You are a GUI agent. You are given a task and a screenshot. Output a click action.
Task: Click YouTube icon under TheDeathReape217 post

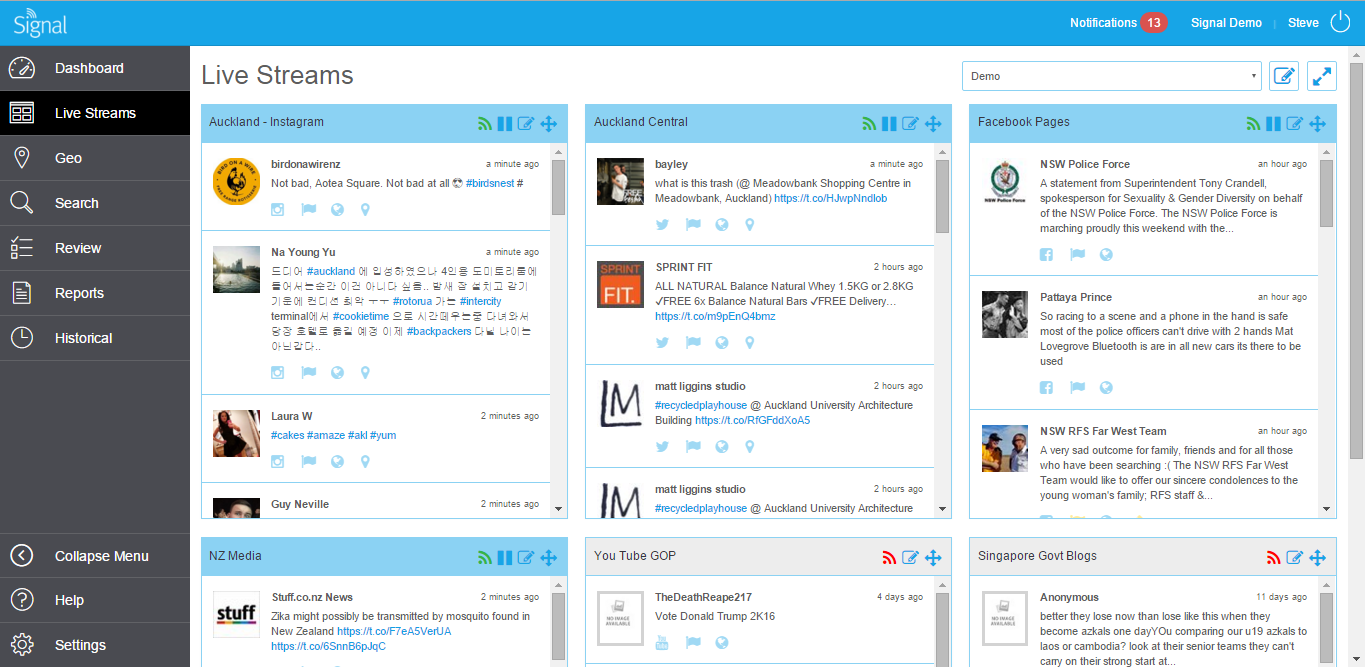pos(662,643)
